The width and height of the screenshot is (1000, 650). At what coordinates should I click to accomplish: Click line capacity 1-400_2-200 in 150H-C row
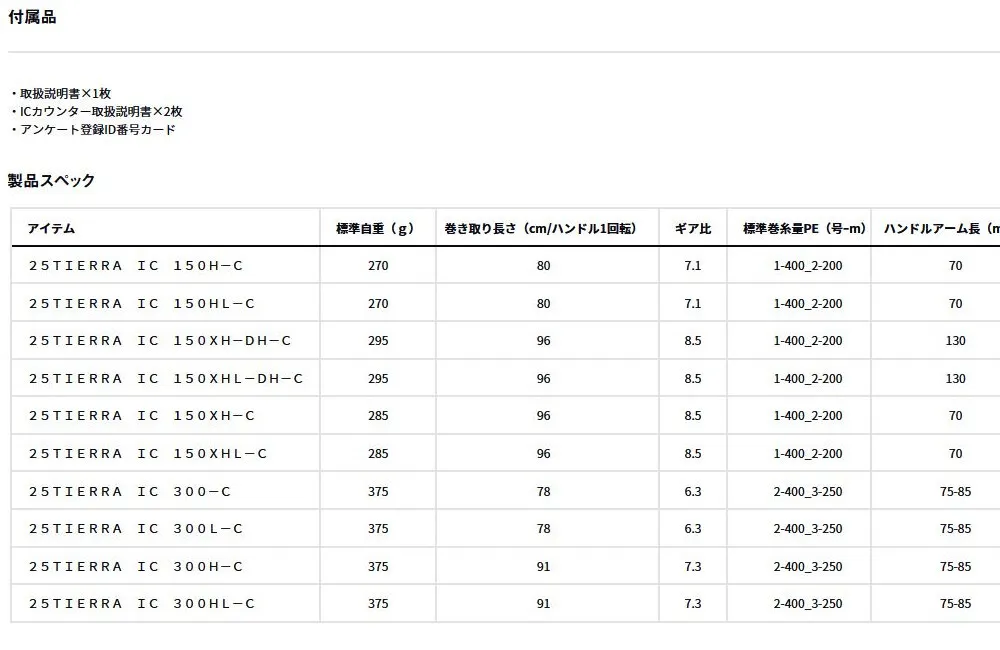coord(808,266)
